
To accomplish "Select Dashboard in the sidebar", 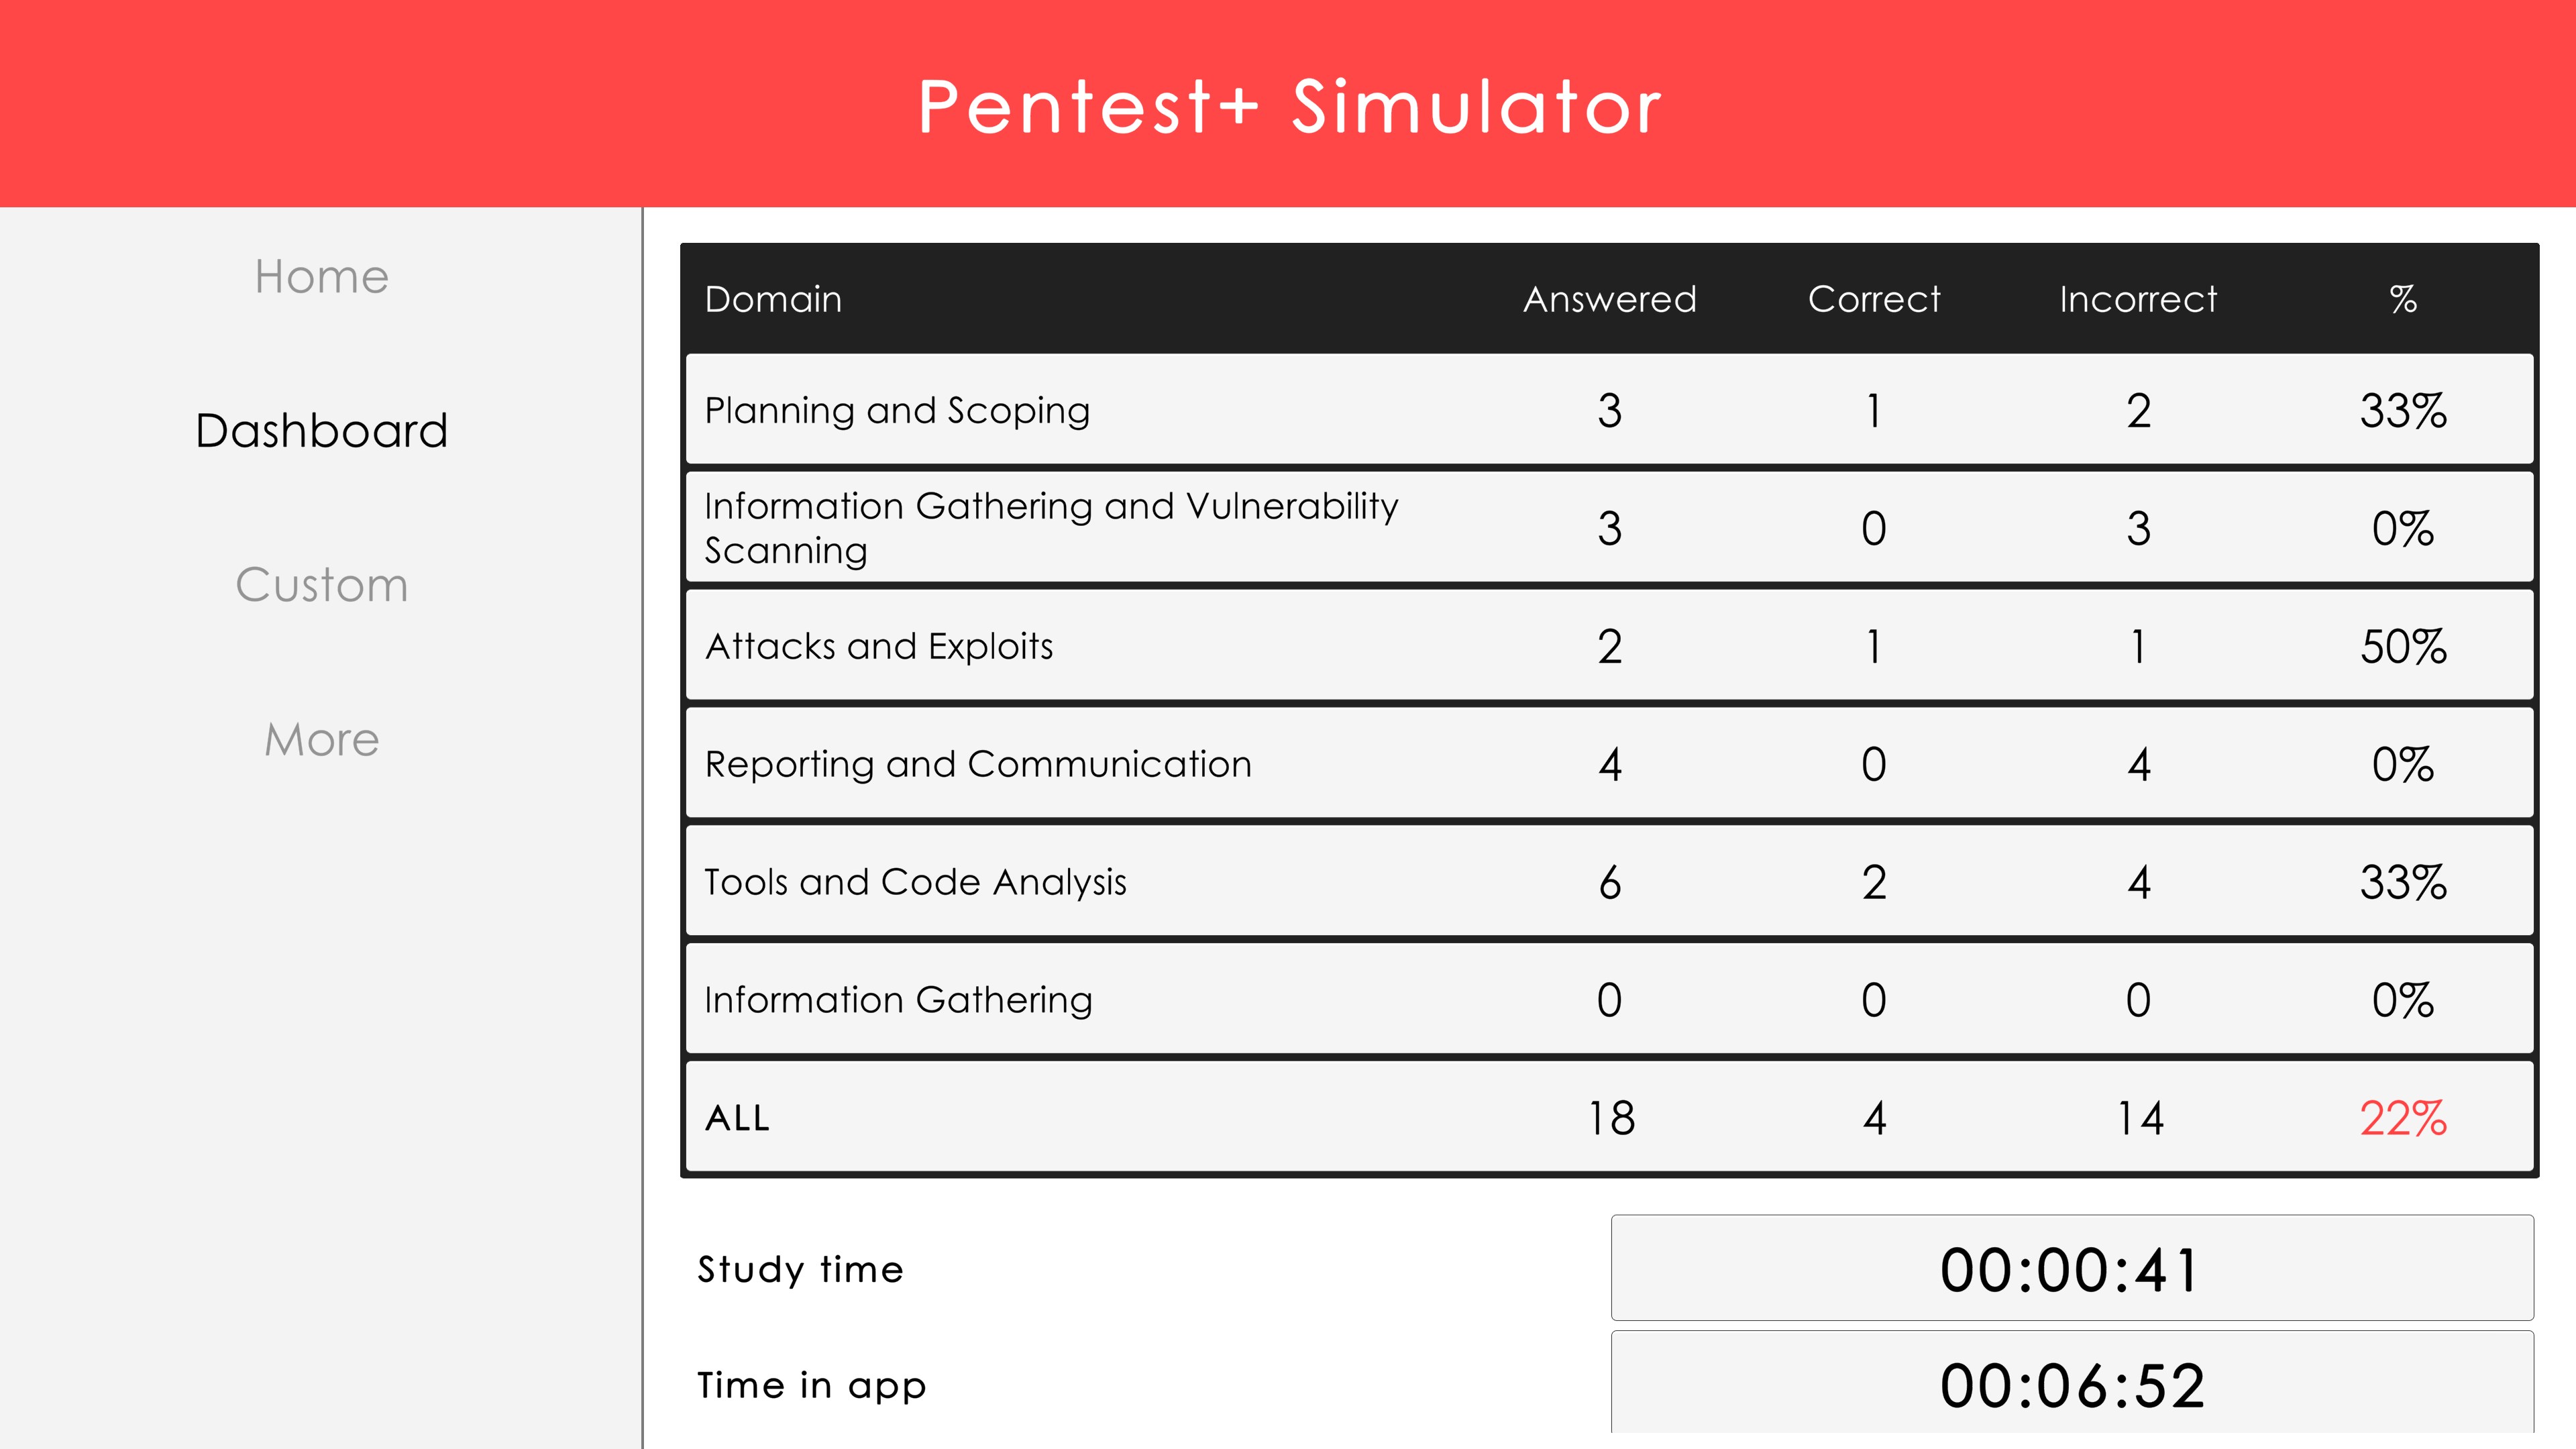I will point(321,431).
